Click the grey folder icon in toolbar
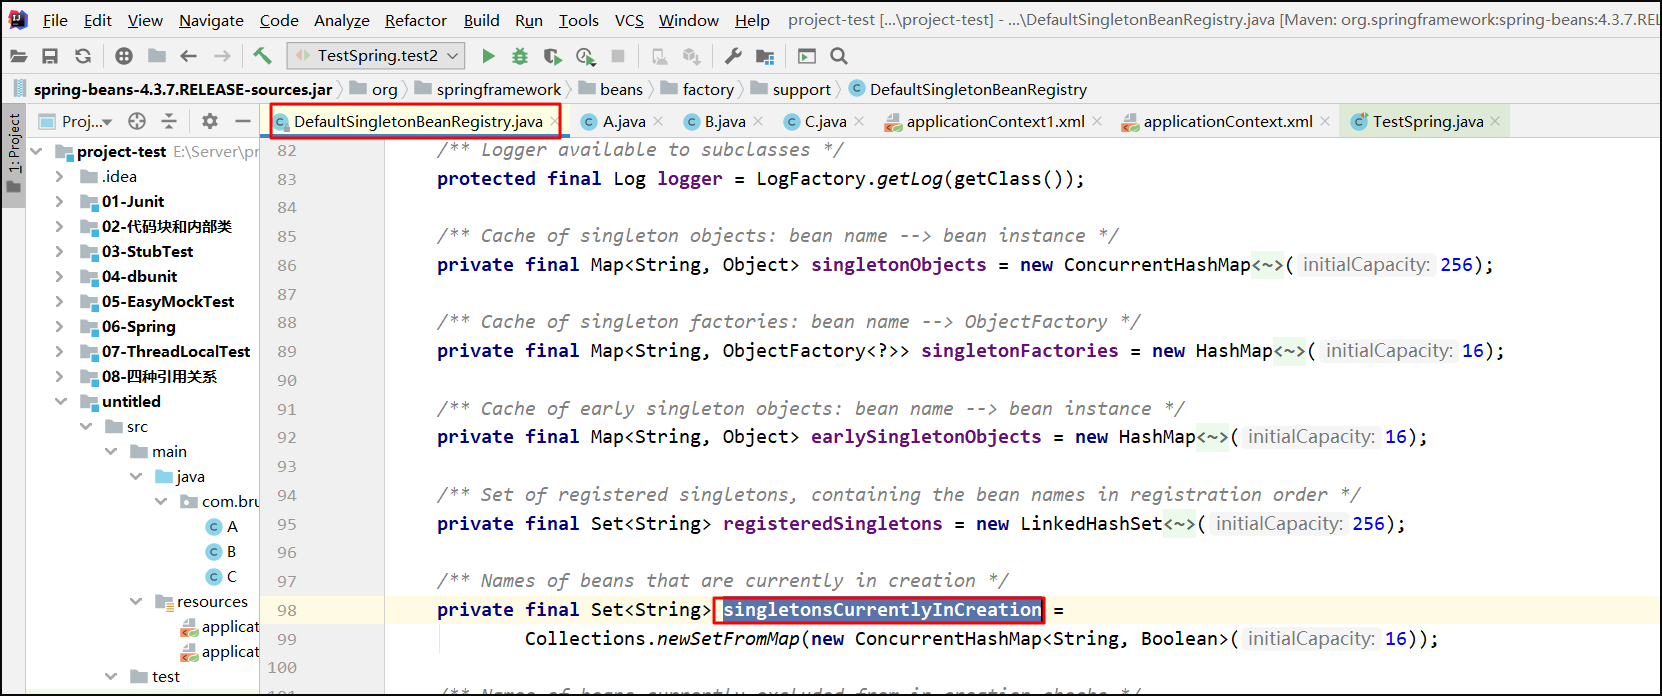This screenshot has height=696, width=1662. coord(157,56)
